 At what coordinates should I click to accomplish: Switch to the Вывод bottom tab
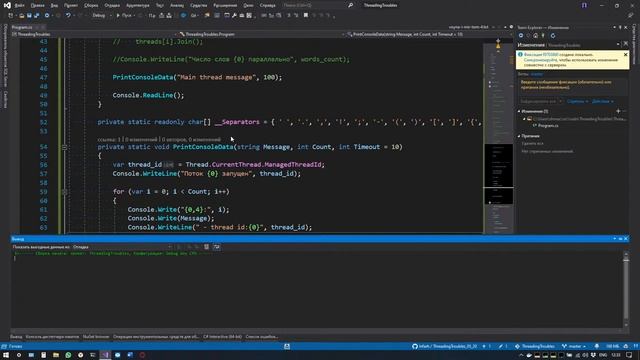(x=16, y=337)
